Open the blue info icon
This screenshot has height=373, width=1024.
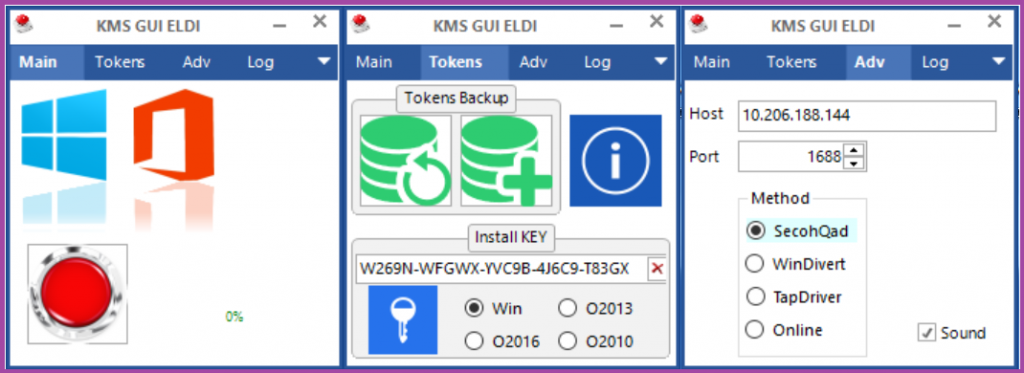click(615, 161)
